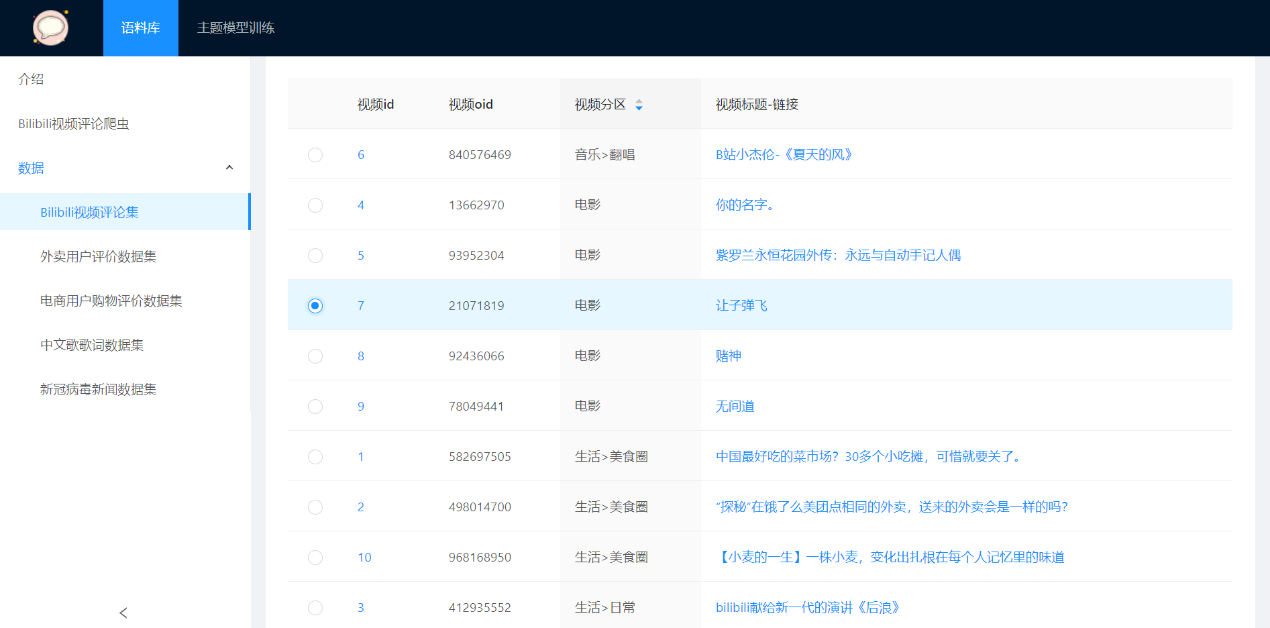Open video link 无间道
The width and height of the screenshot is (1270, 628).
(x=735, y=406)
